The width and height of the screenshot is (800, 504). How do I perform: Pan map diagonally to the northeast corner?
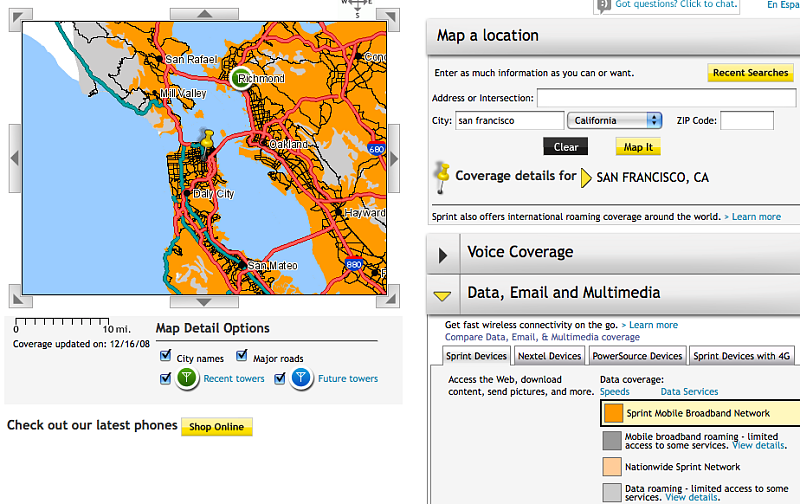click(x=388, y=19)
